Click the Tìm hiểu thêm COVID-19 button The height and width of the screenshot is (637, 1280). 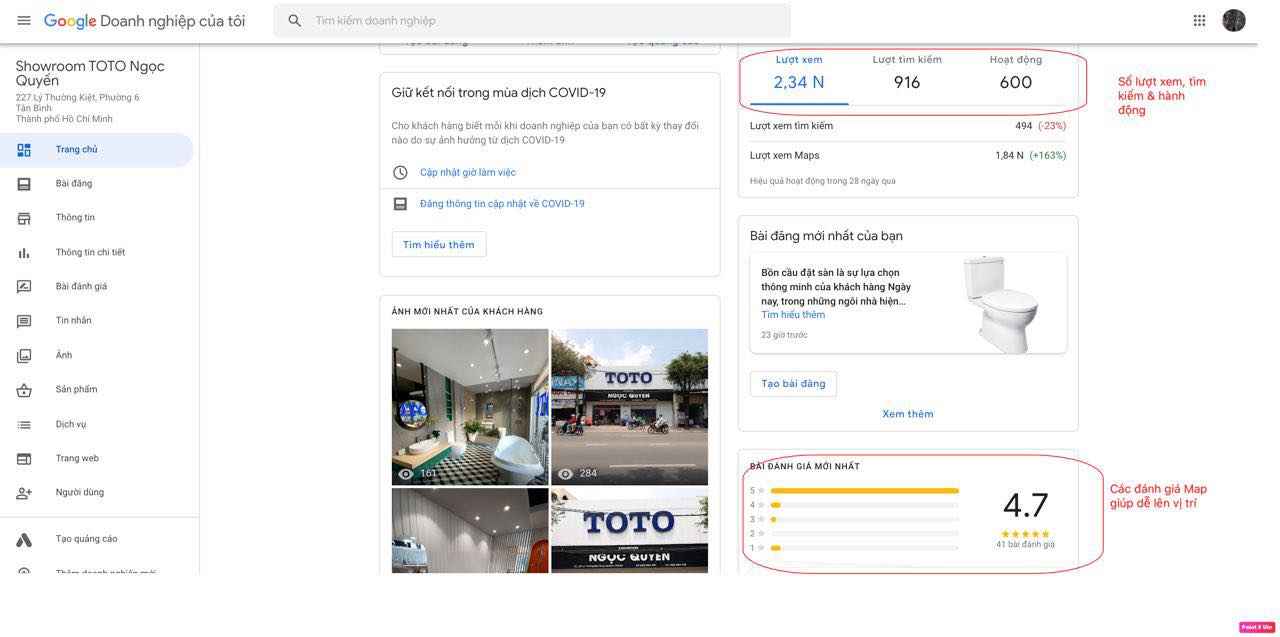[x=439, y=245]
